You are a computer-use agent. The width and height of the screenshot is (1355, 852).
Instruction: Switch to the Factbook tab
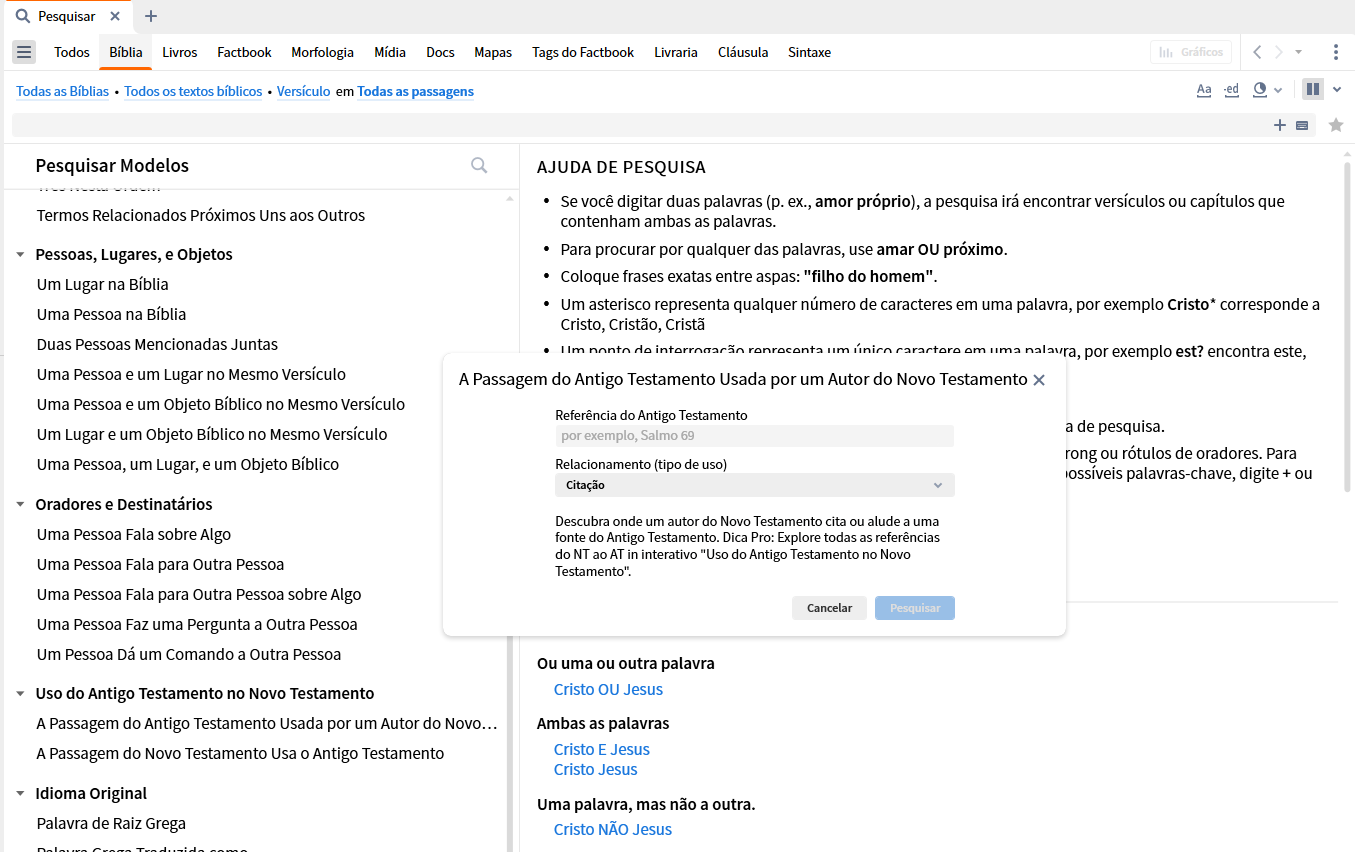coord(245,52)
